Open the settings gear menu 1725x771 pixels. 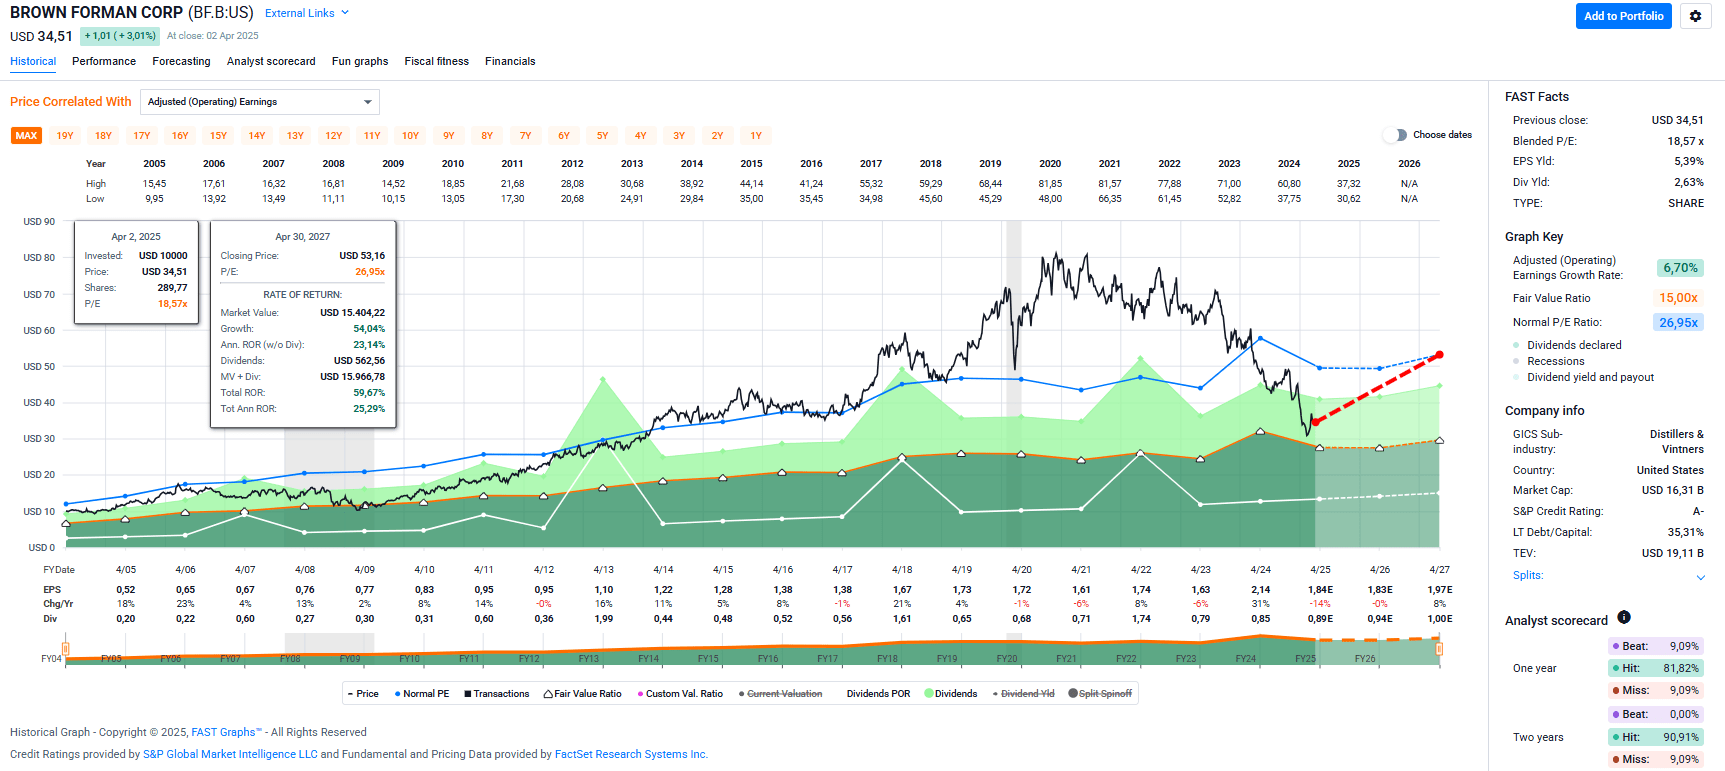point(1695,16)
